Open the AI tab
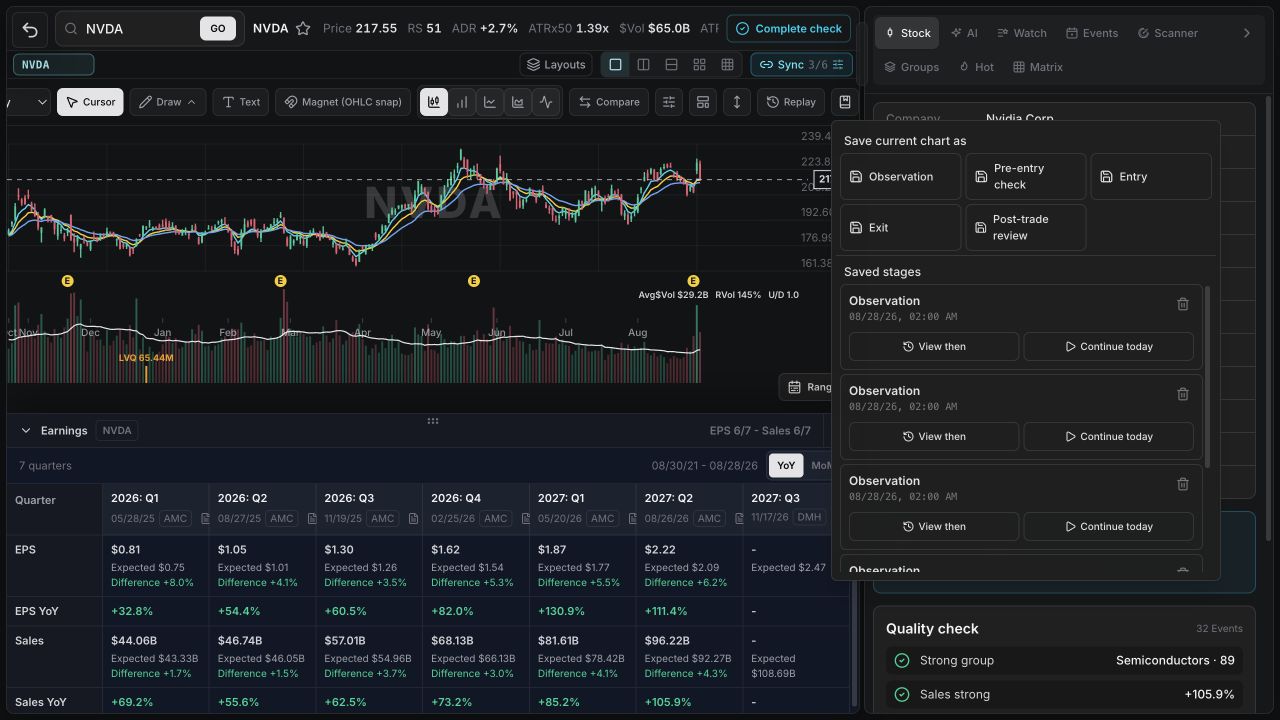Image resolution: width=1280 pixels, height=720 pixels. [965, 33]
